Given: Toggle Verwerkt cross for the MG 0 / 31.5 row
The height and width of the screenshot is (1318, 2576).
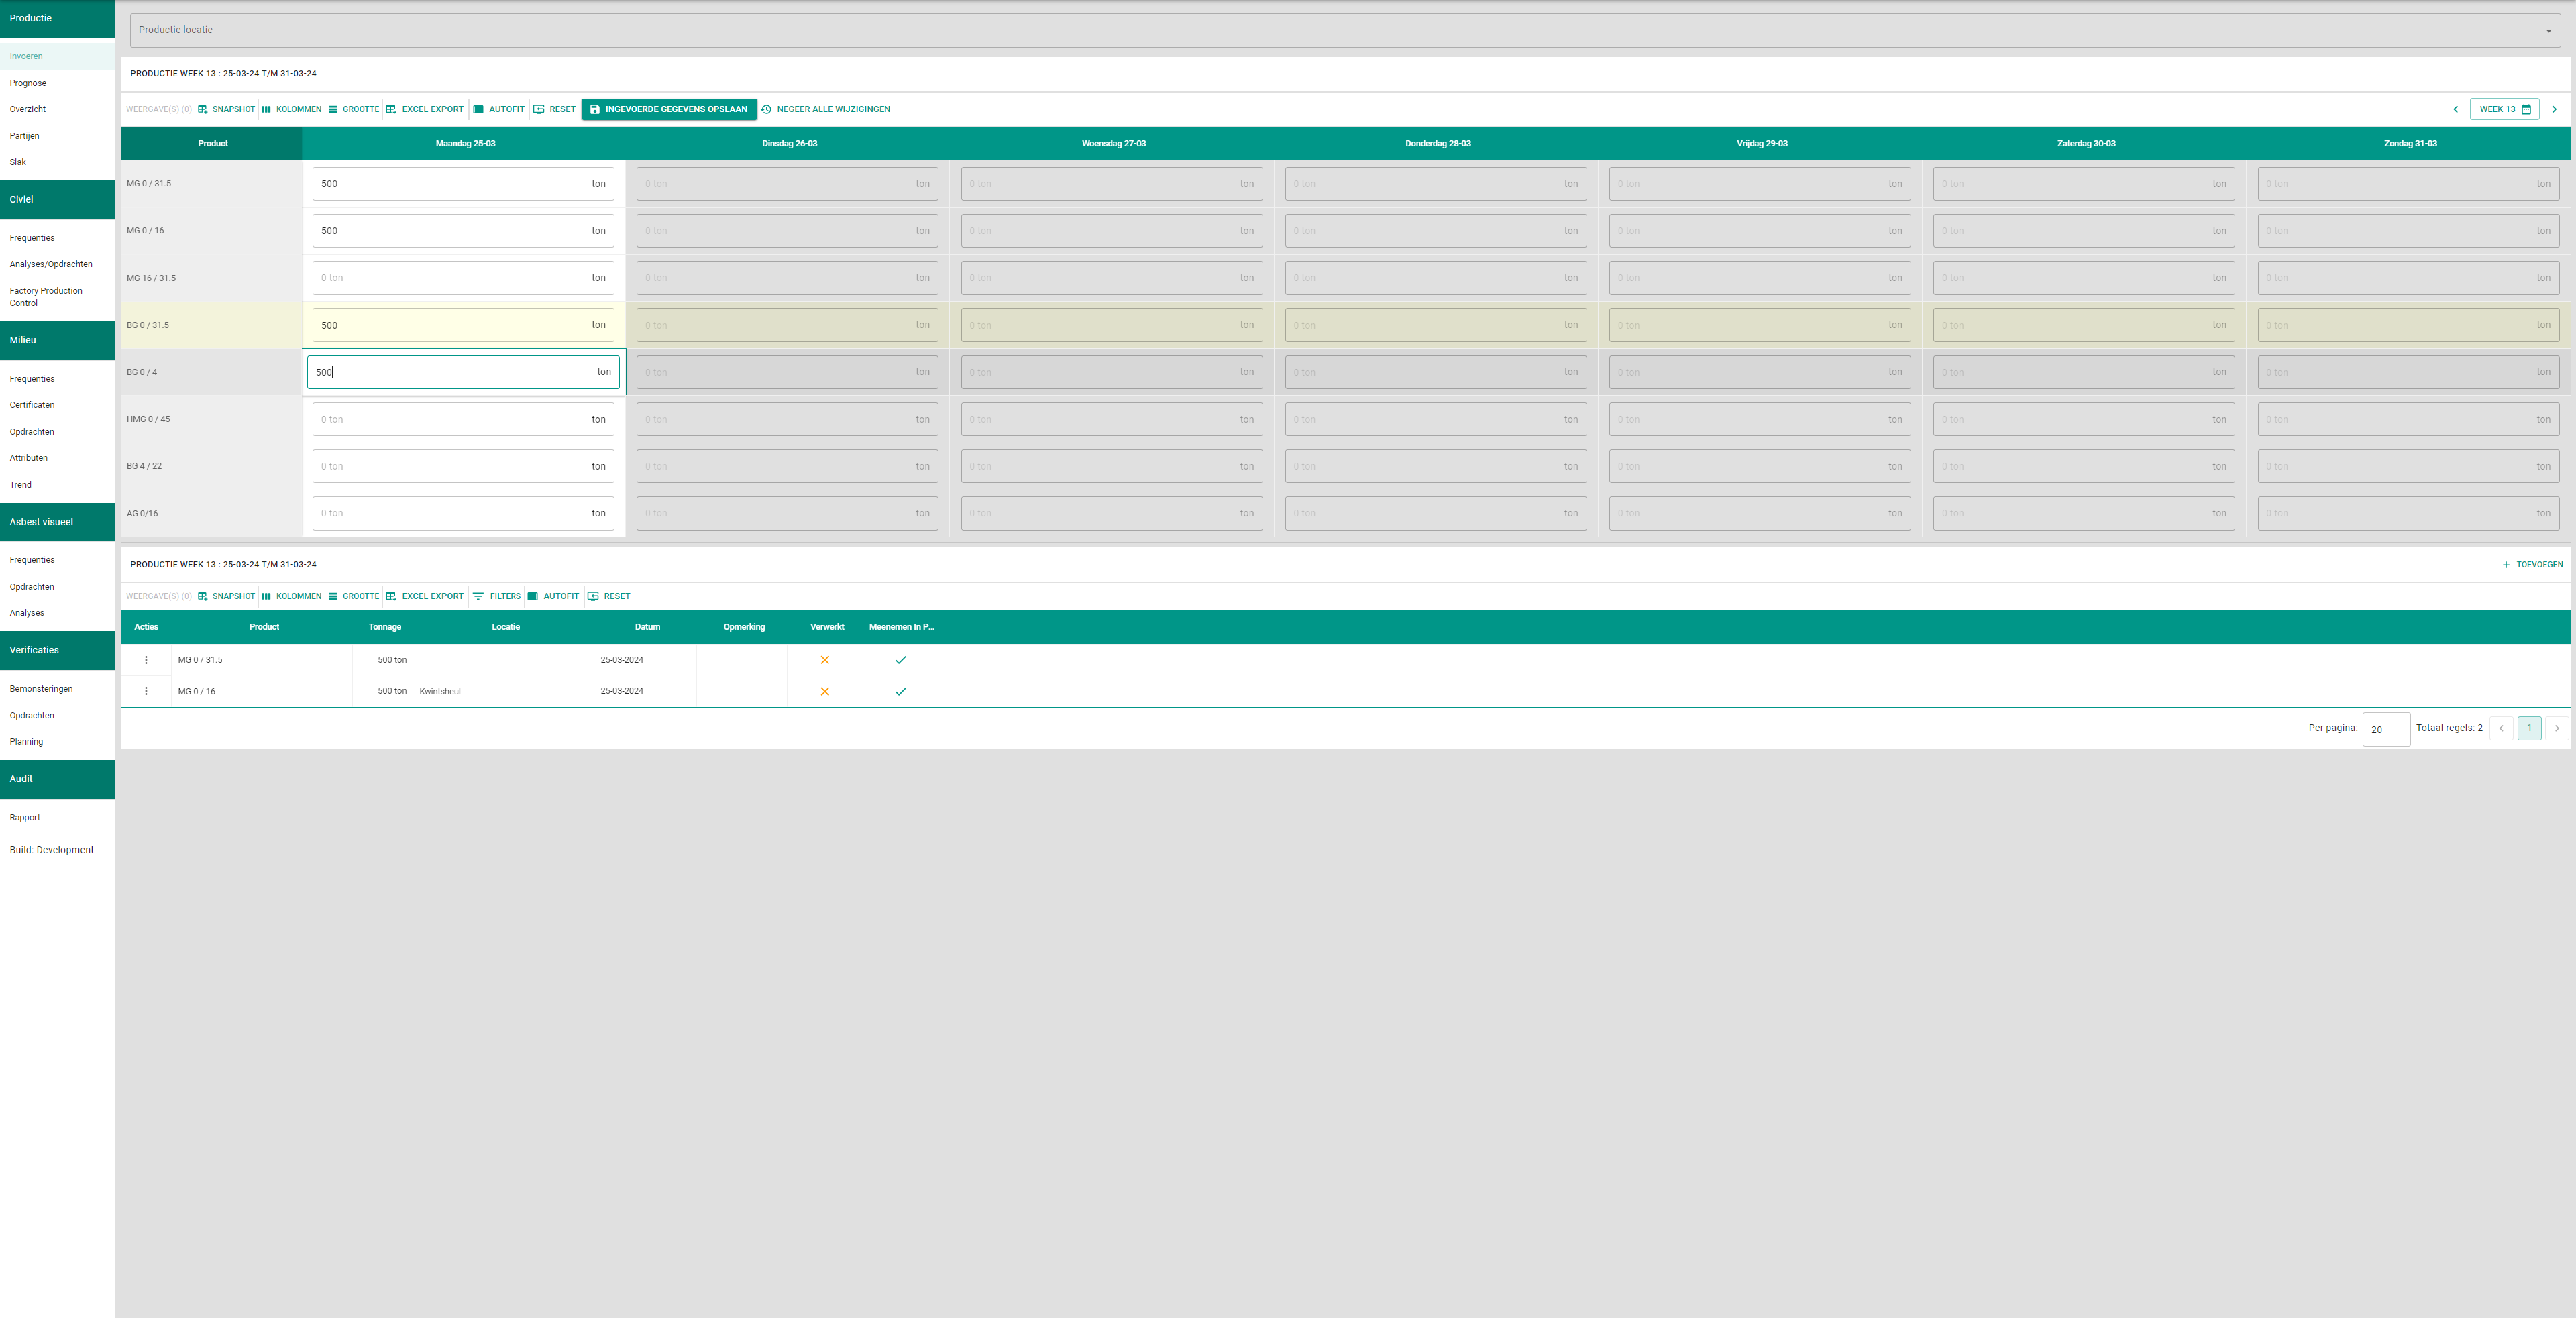Looking at the screenshot, I should (x=825, y=660).
